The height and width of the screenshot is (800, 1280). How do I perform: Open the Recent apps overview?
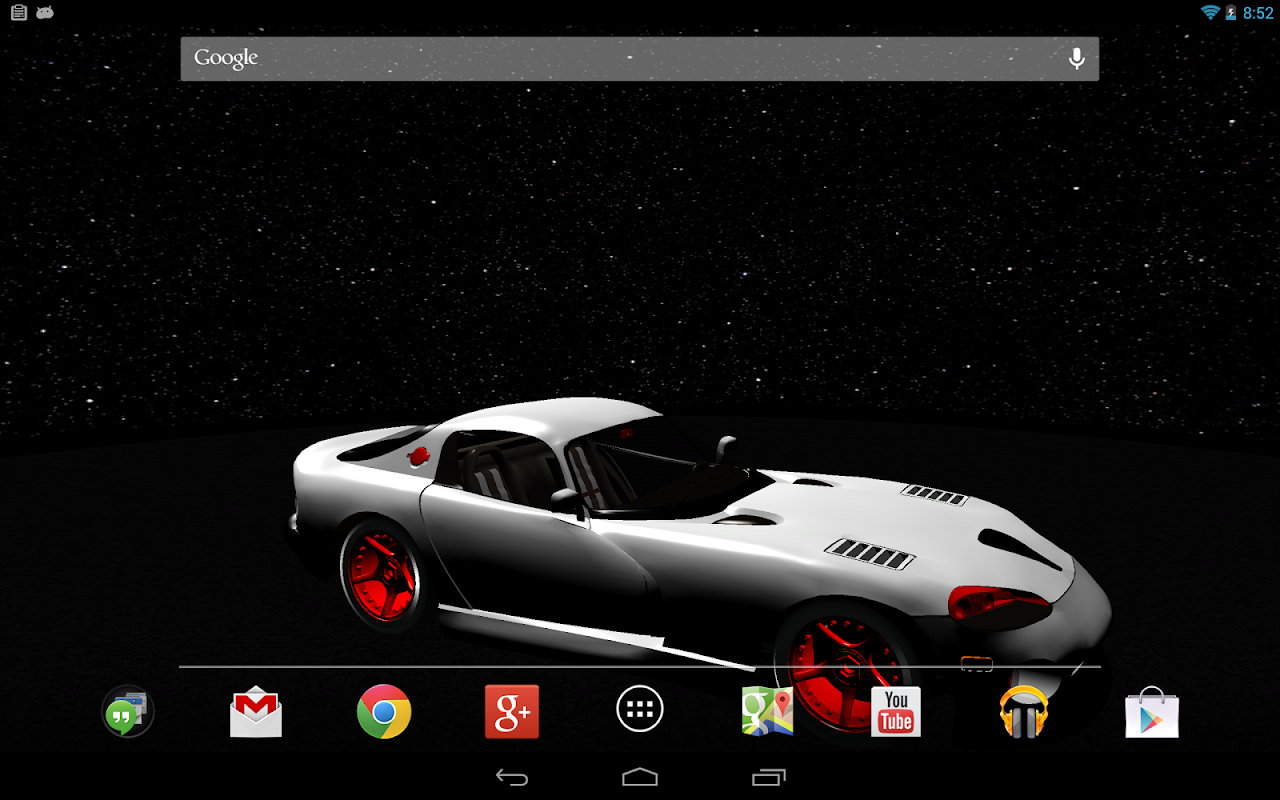coord(768,777)
